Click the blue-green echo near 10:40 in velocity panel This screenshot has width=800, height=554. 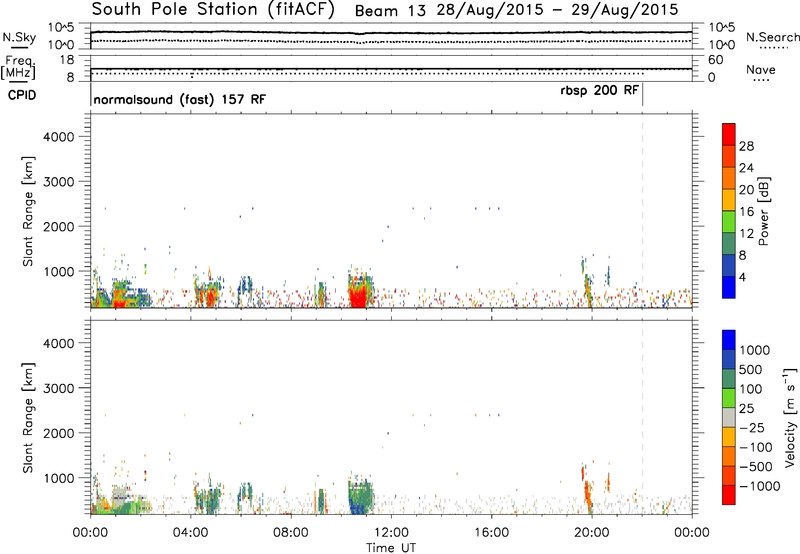coord(360,496)
